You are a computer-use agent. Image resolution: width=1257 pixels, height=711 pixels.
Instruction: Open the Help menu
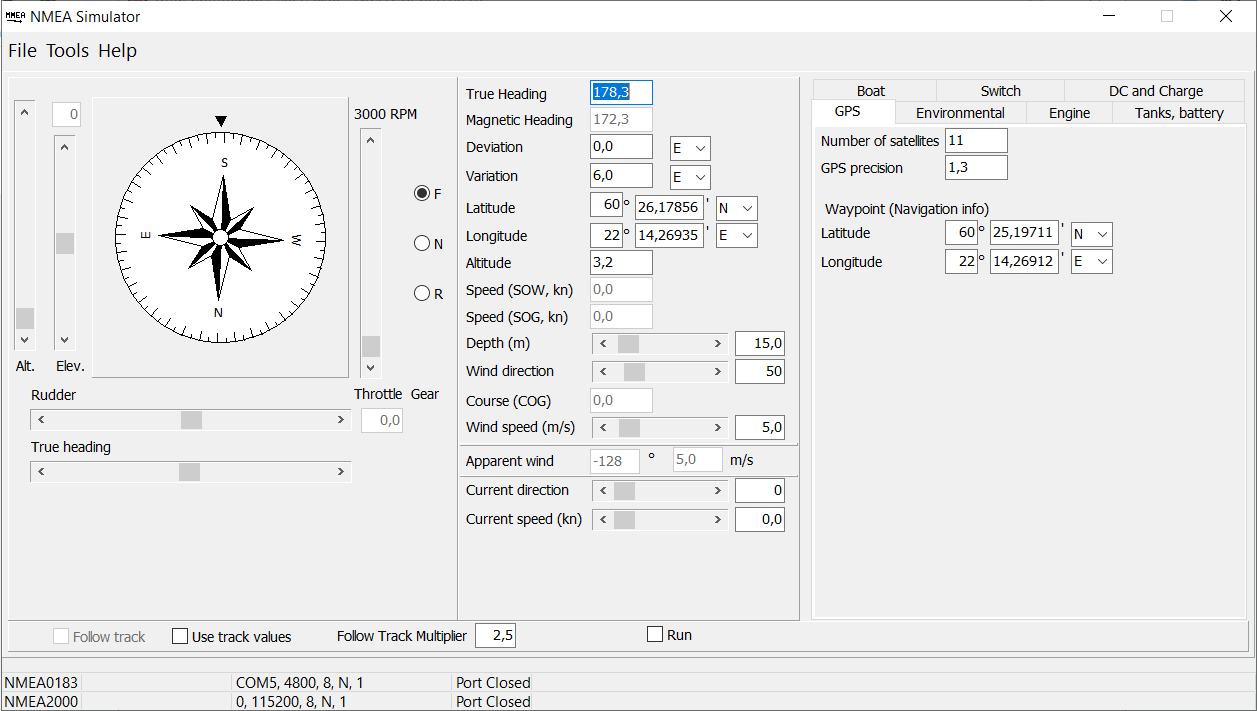coord(117,50)
